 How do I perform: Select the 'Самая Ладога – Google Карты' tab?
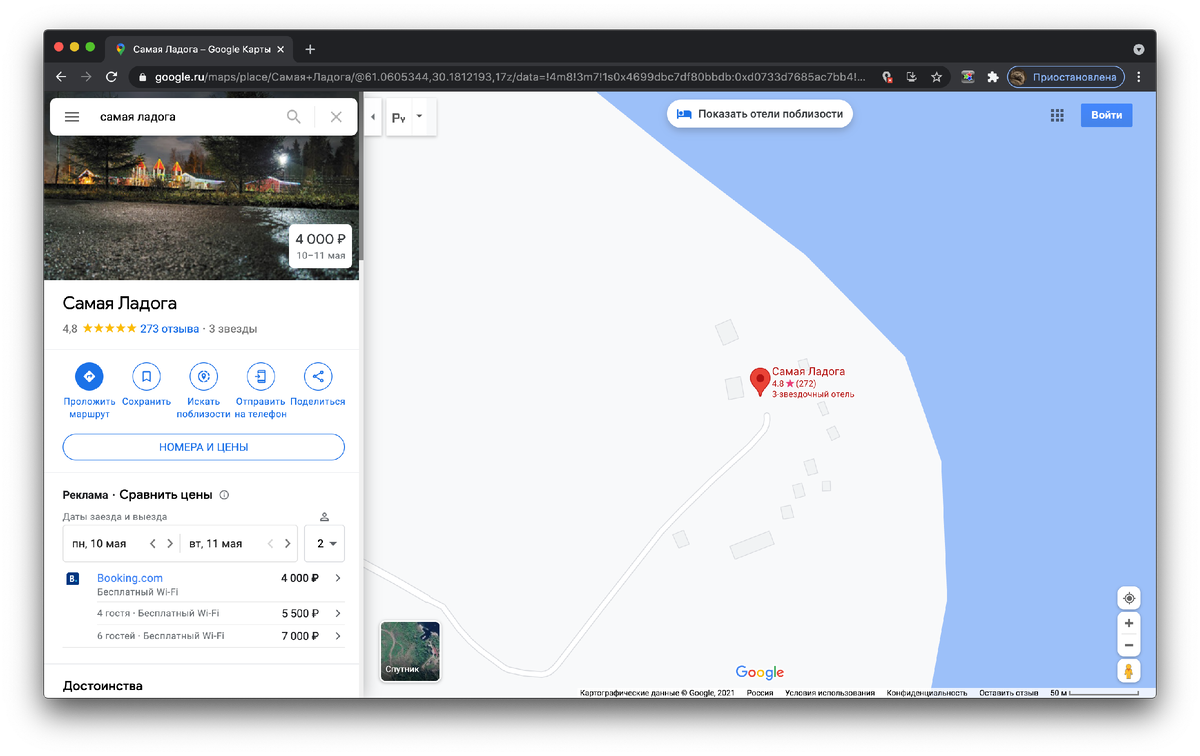[x=200, y=48]
